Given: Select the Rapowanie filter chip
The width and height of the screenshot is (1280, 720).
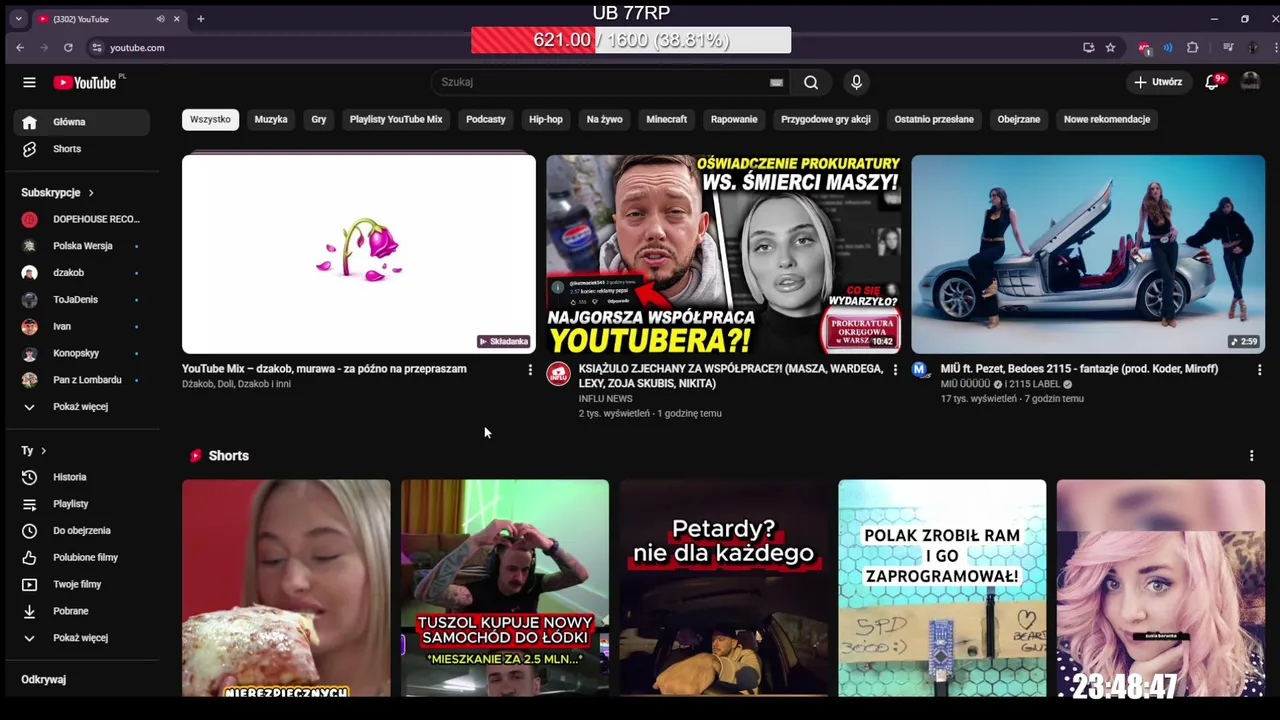Looking at the screenshot, I should pyautogui.click(x=734, y=119).
